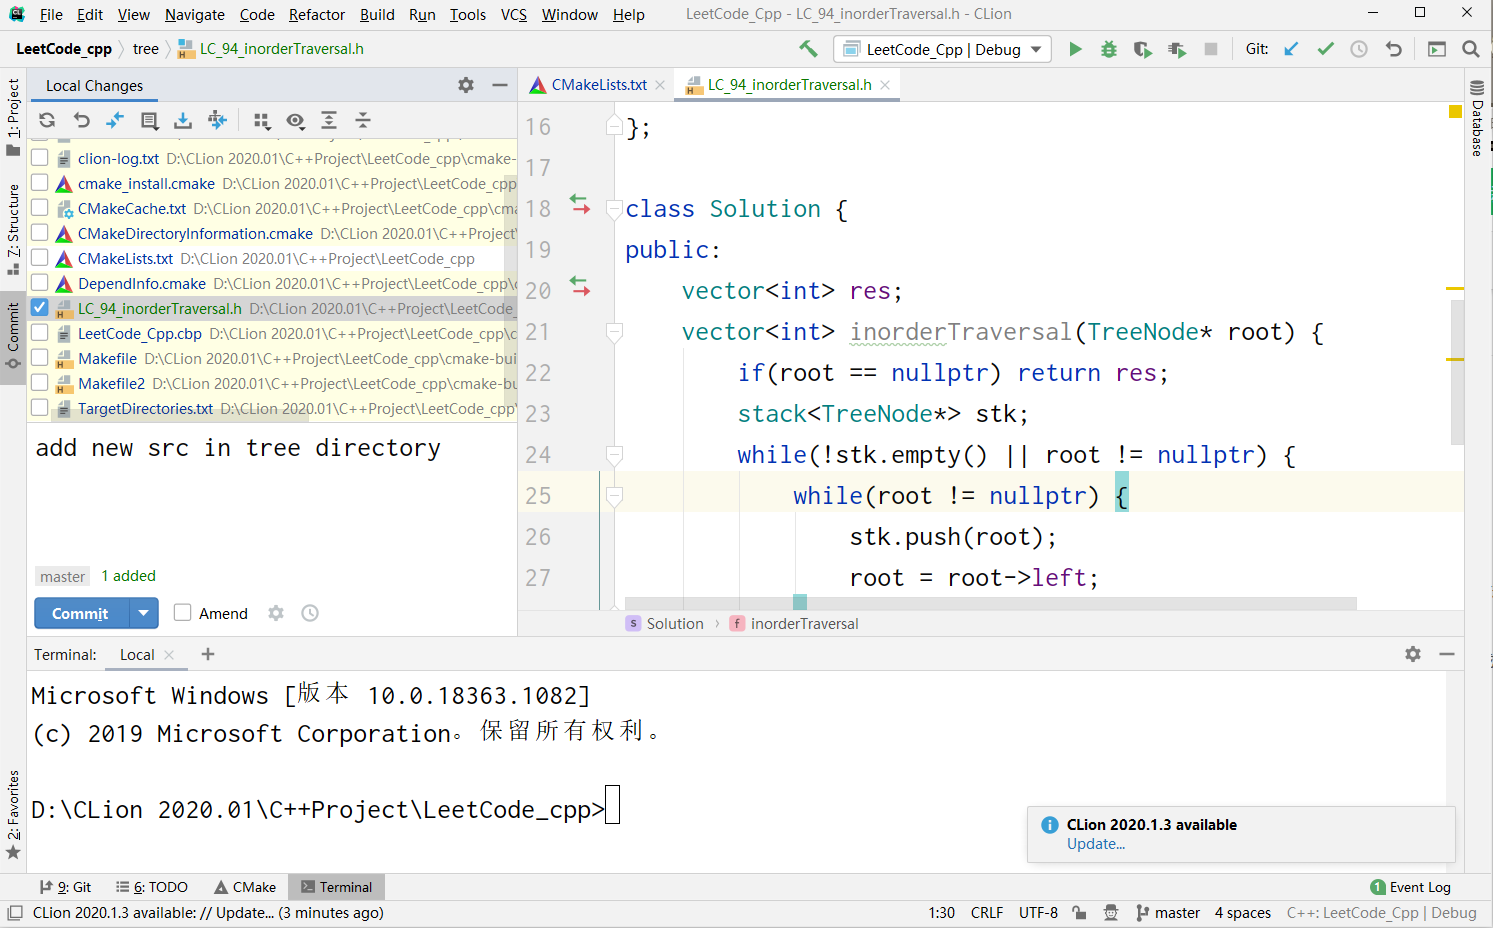Enable the Amend checkbox
Image resolution: width=1493 pixels, height=928 pixels.
[183, 613]
